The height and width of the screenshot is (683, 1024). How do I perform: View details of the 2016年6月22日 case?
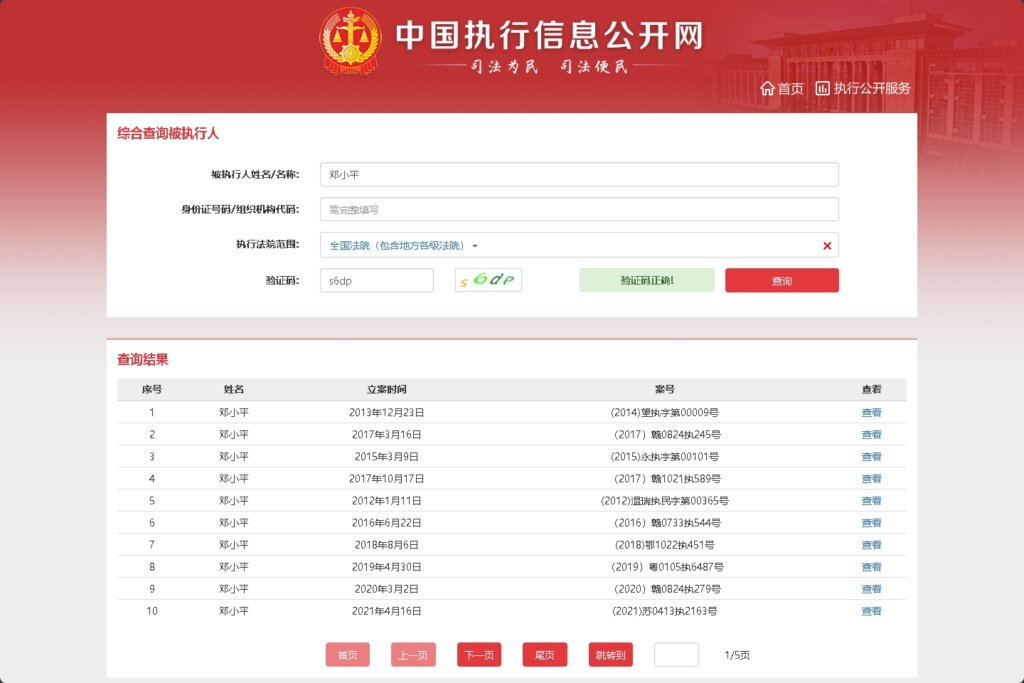click(x=871, y=523)
